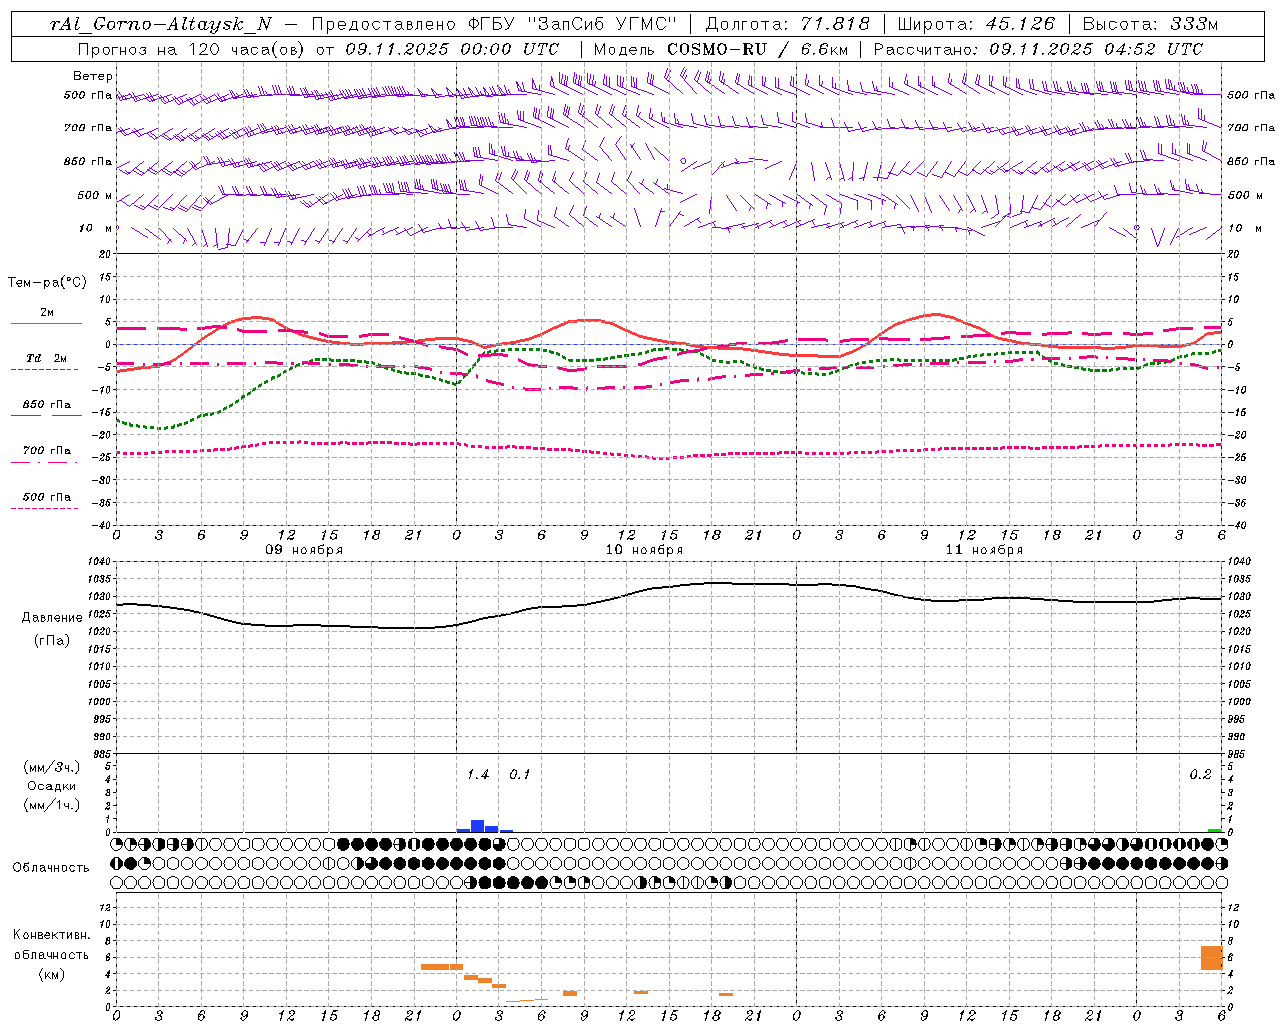This screenshot has height=1024, width=1280.
Task: Click the "Td 2м" dew point legend entry
Action: click(47, 358)
